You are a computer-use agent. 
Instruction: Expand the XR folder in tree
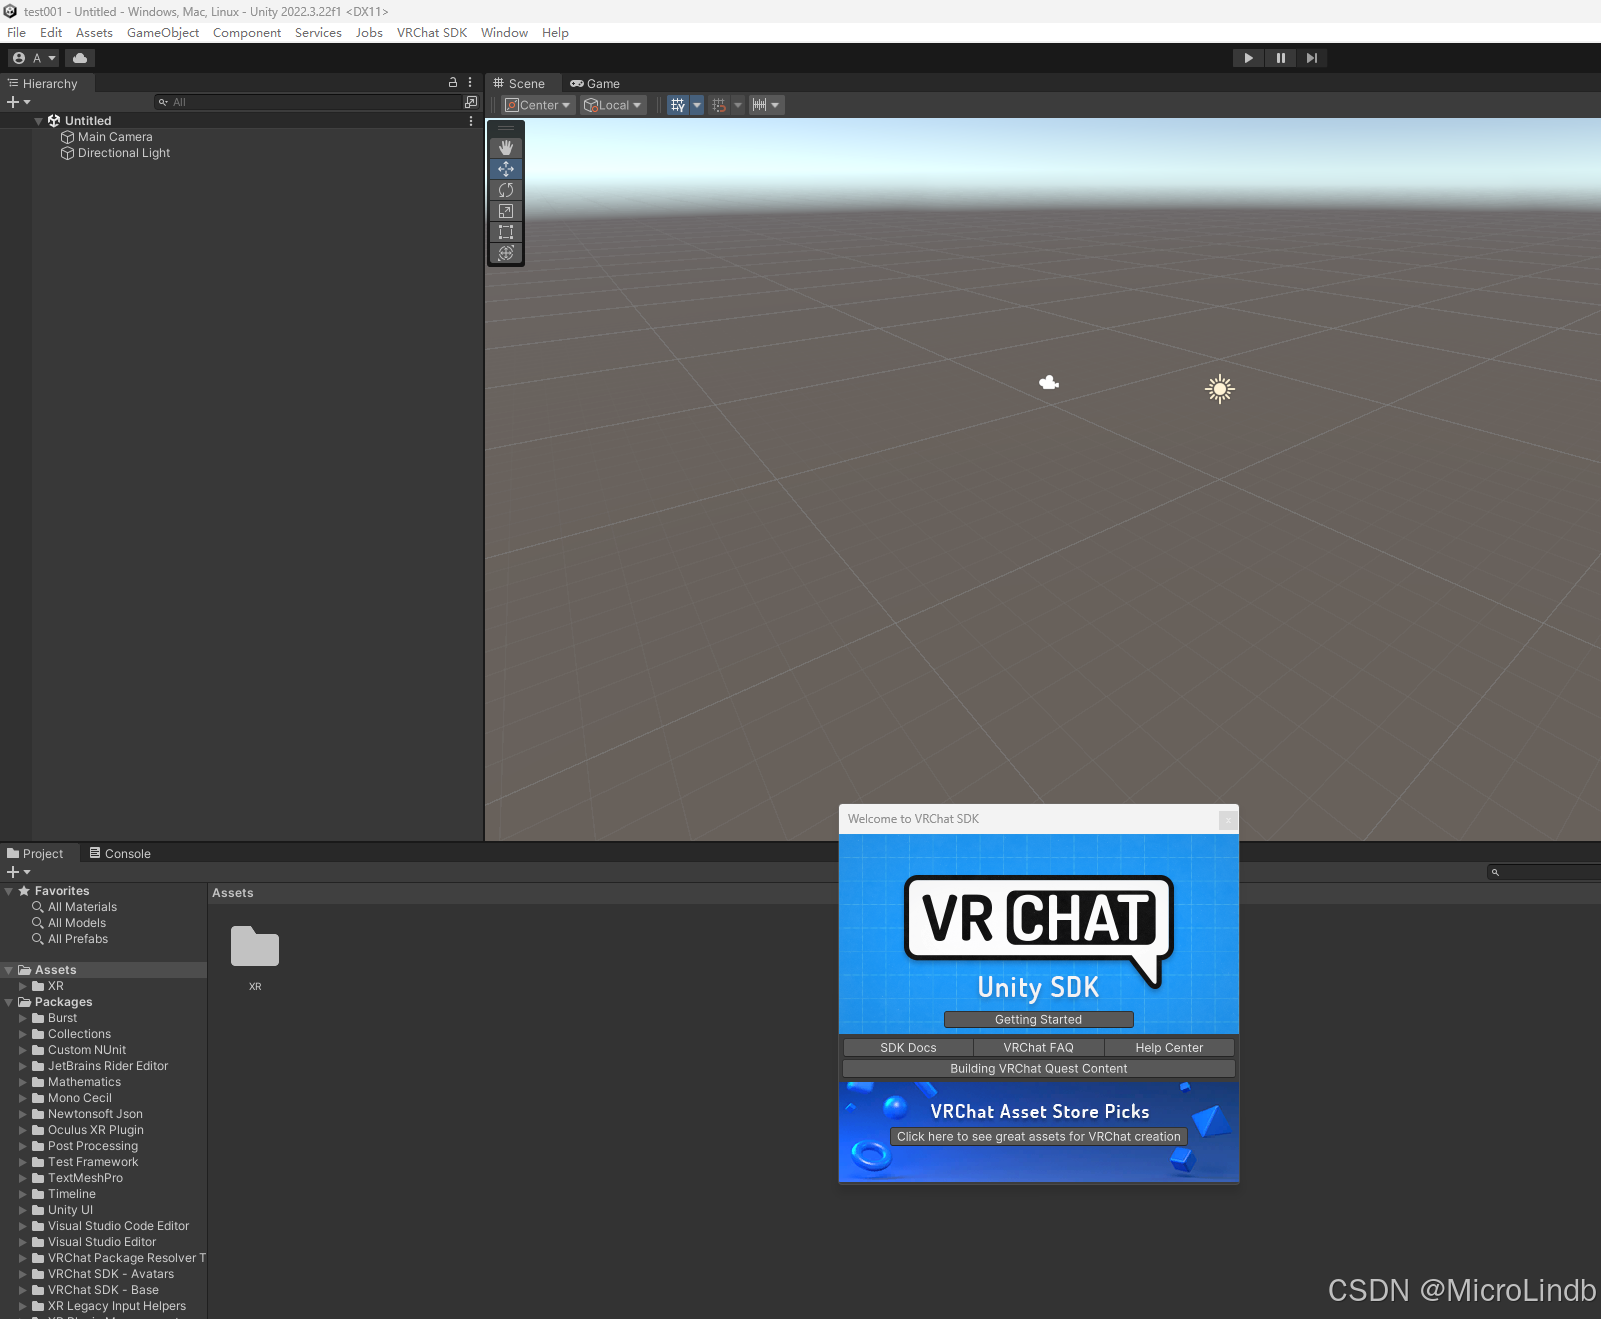(23, 986)
